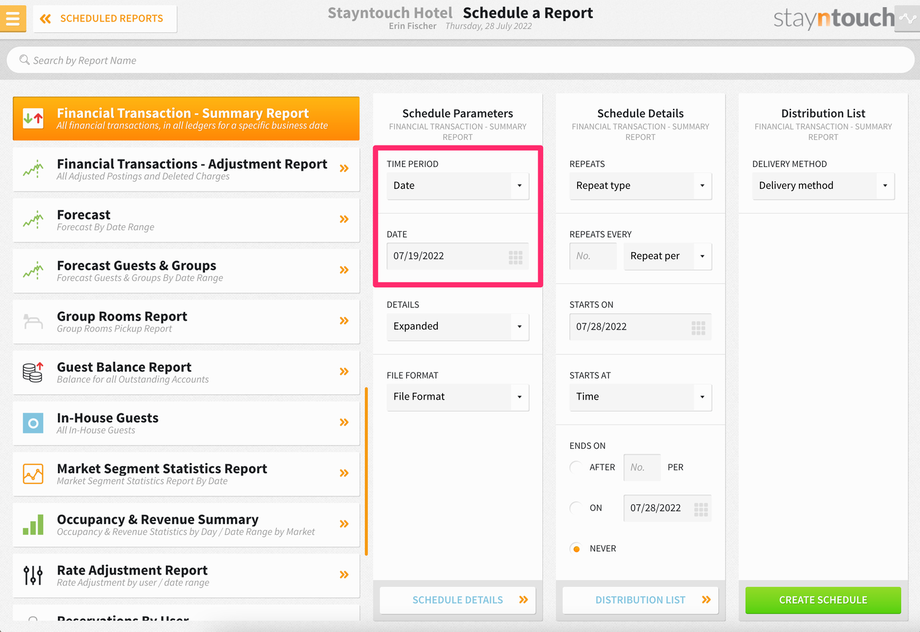
Task: Click the Starts On field showing 07/28/2022
Action: (x=640, y=326)
